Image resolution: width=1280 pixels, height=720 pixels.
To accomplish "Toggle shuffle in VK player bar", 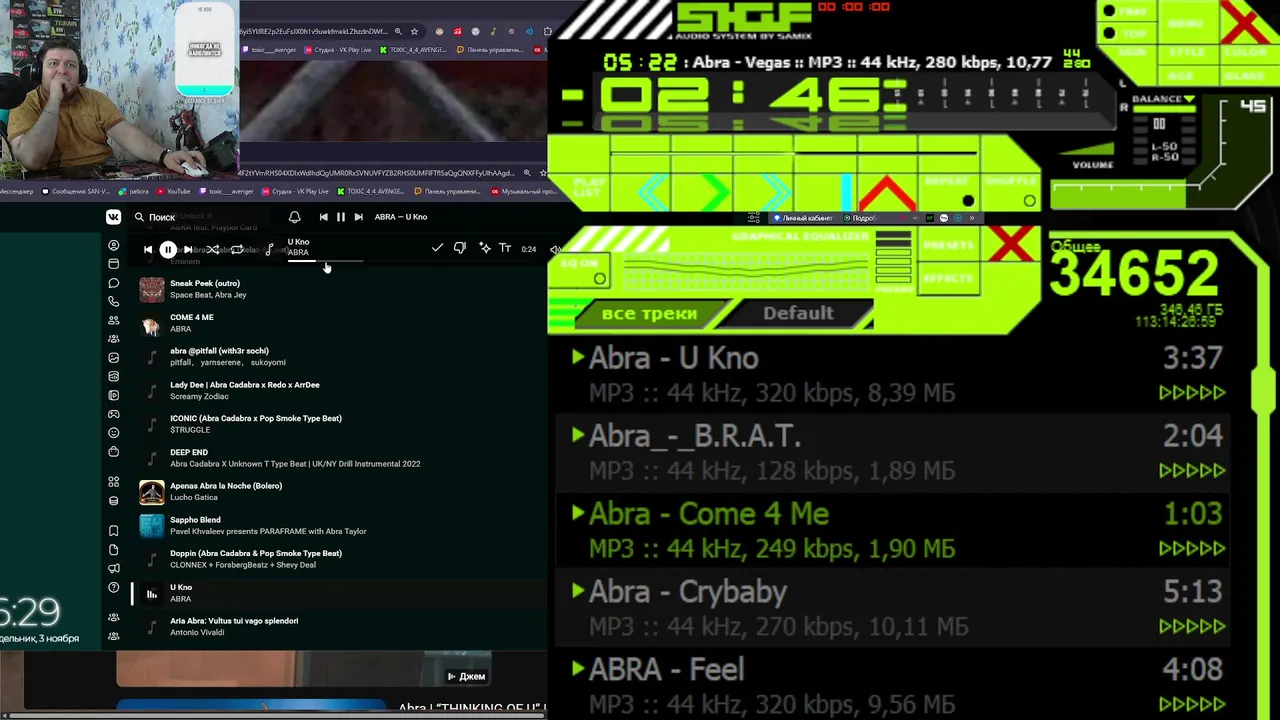I will point(213,249).
